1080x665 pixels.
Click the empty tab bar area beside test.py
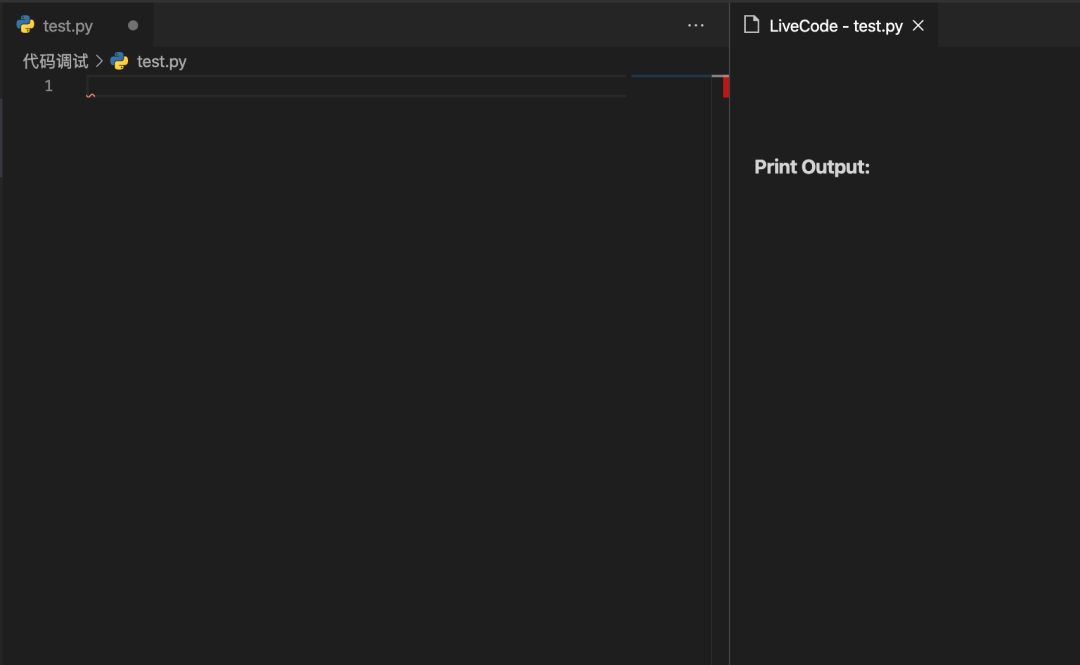point(400,26)
